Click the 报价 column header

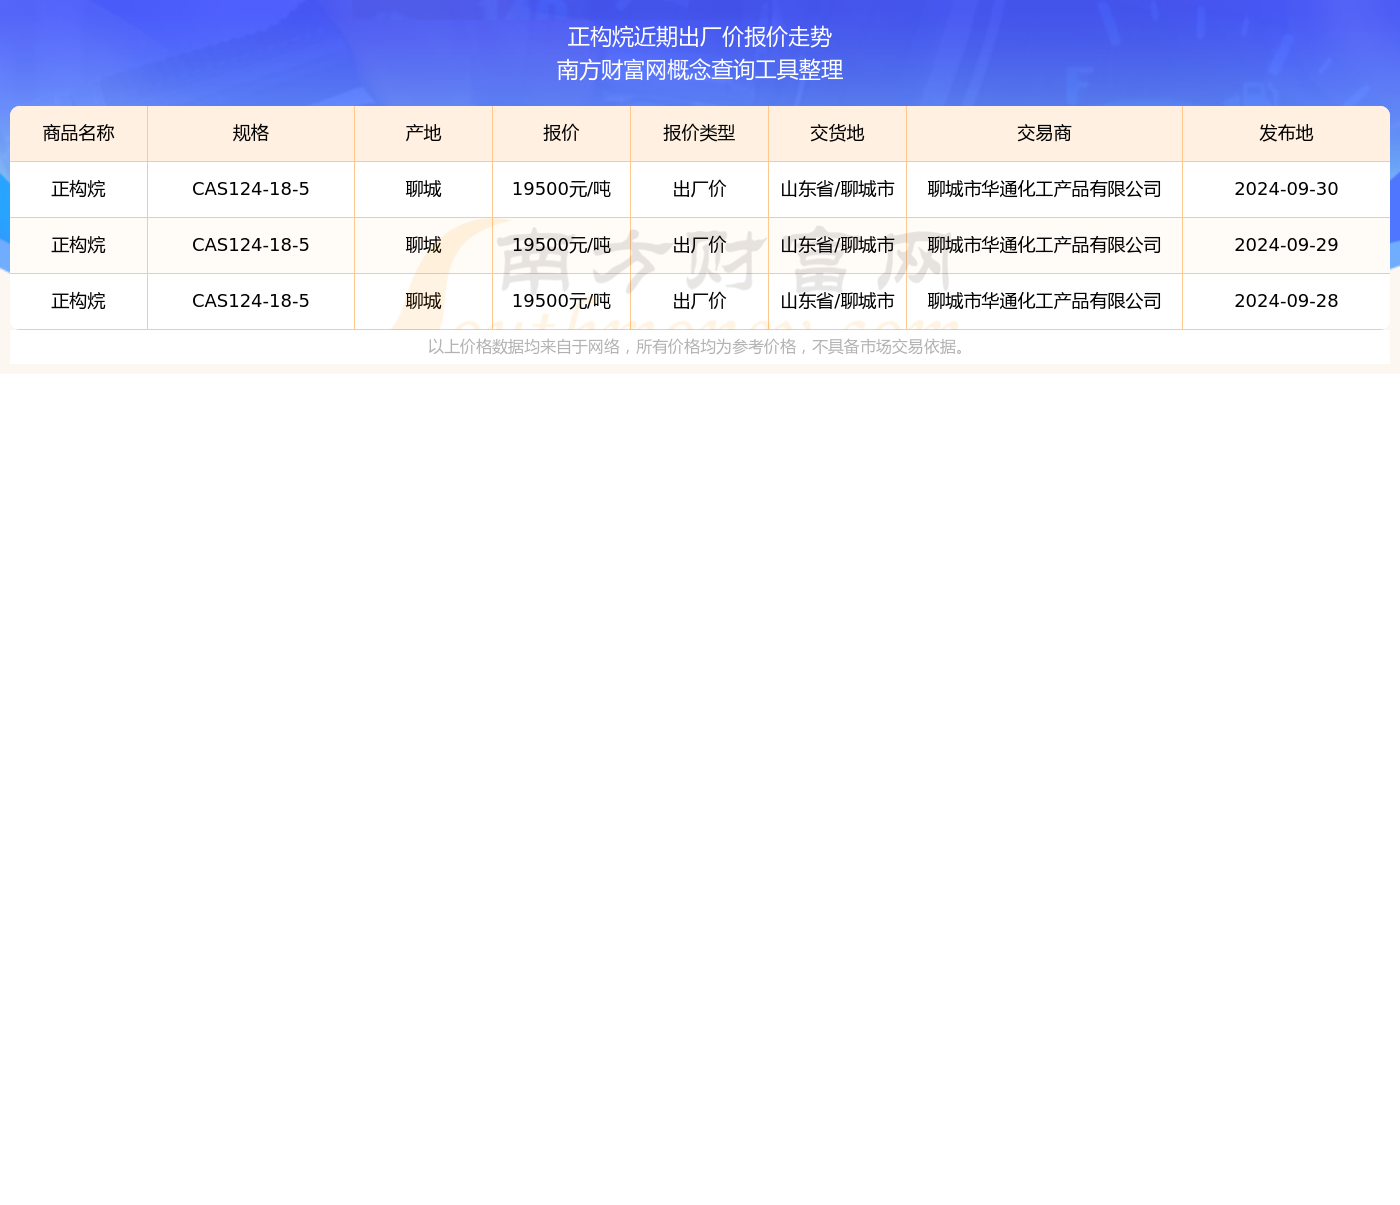tap(562, 134)
